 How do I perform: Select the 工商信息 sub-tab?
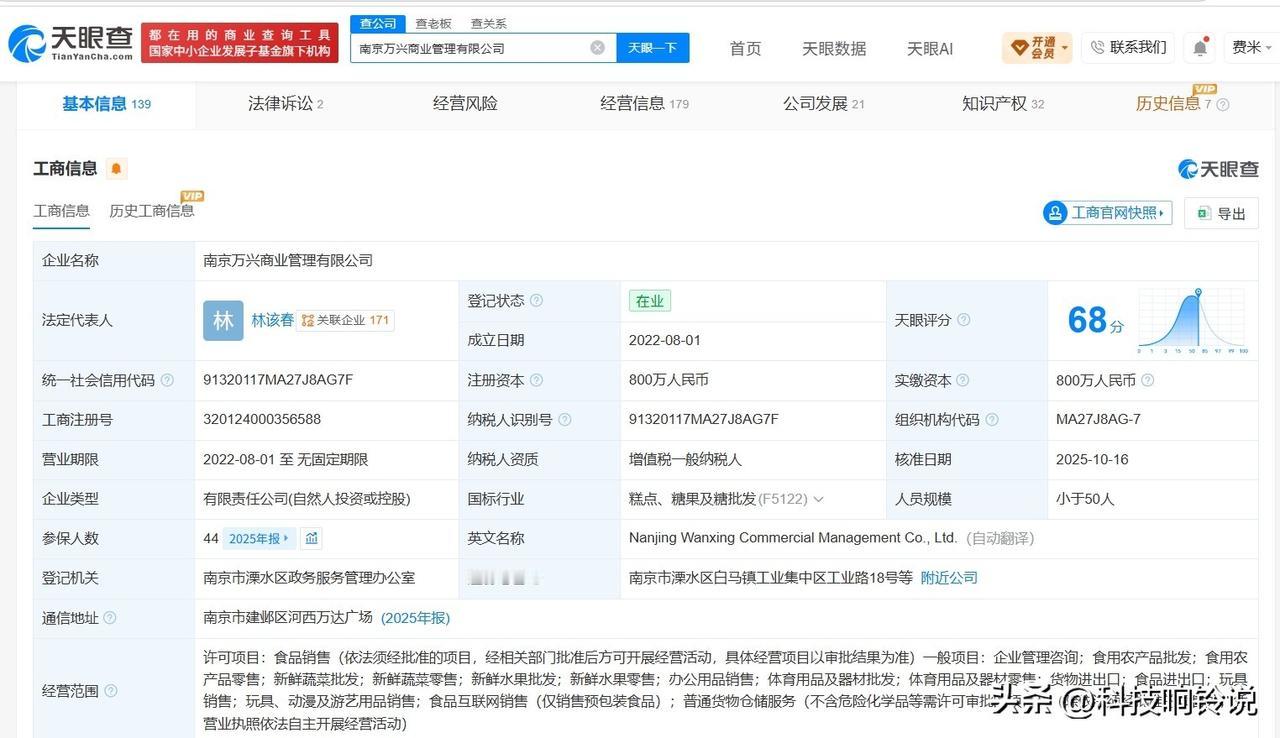[x=61, y=211]
